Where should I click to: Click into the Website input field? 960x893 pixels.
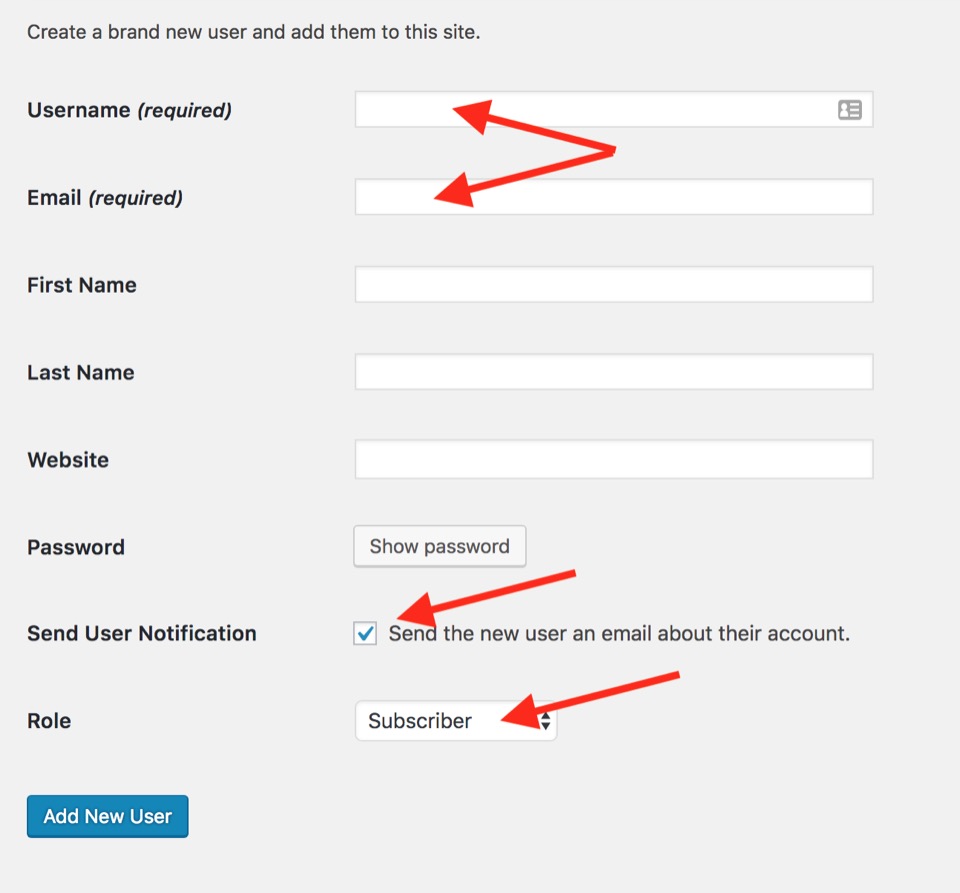pyautogui.click(x=613, y=459)
